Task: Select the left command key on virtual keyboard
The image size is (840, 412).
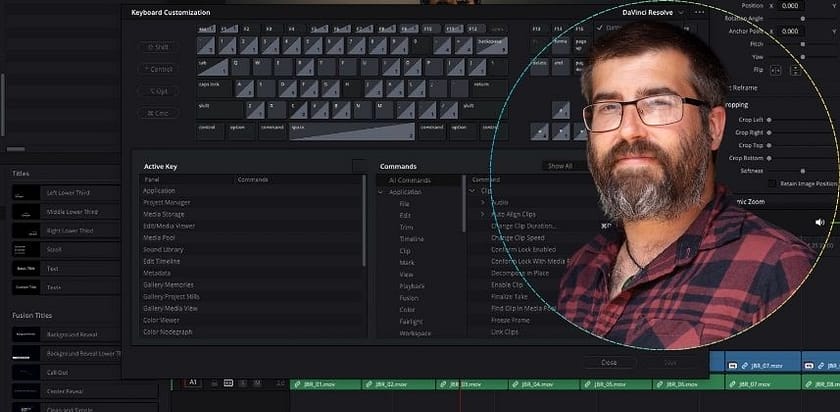Action: click(x=273, y=131)
